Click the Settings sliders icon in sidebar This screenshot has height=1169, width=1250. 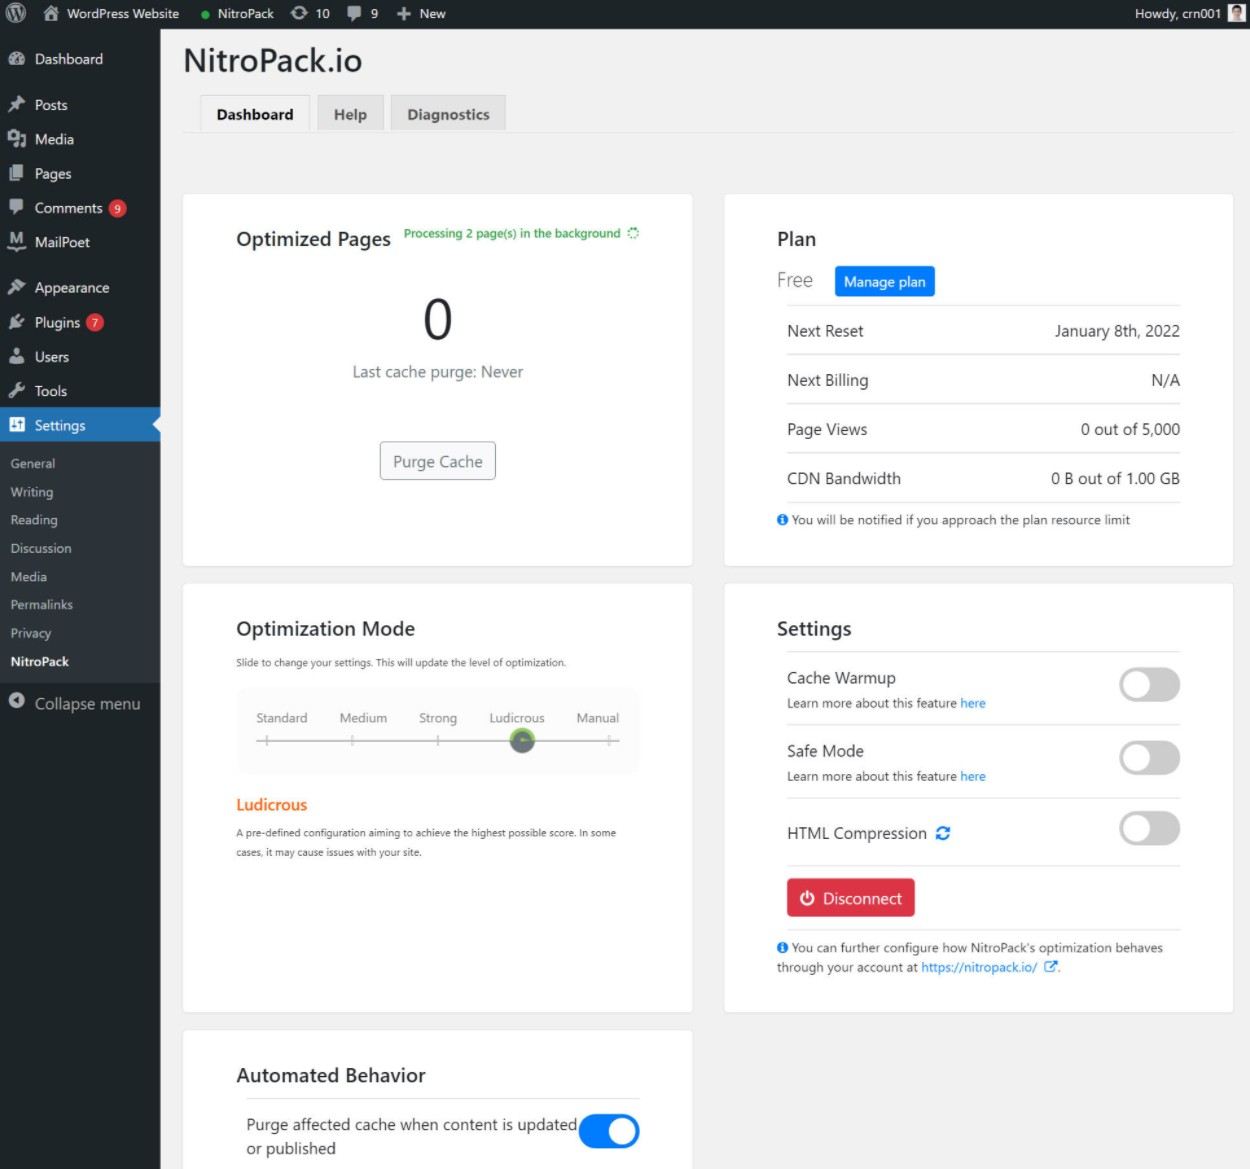[16, 425]
